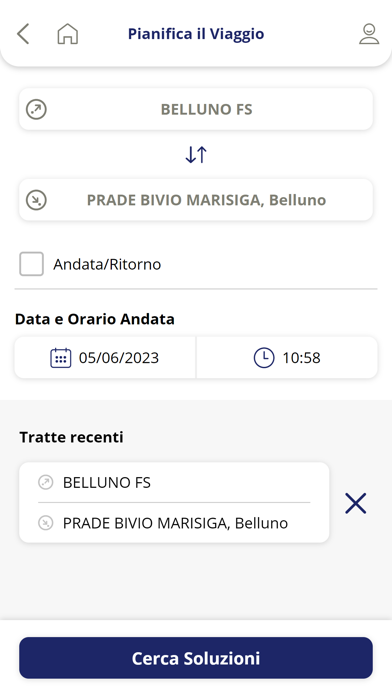Enable the Andata/Ritorno checkbox

[x=32, y=264]
